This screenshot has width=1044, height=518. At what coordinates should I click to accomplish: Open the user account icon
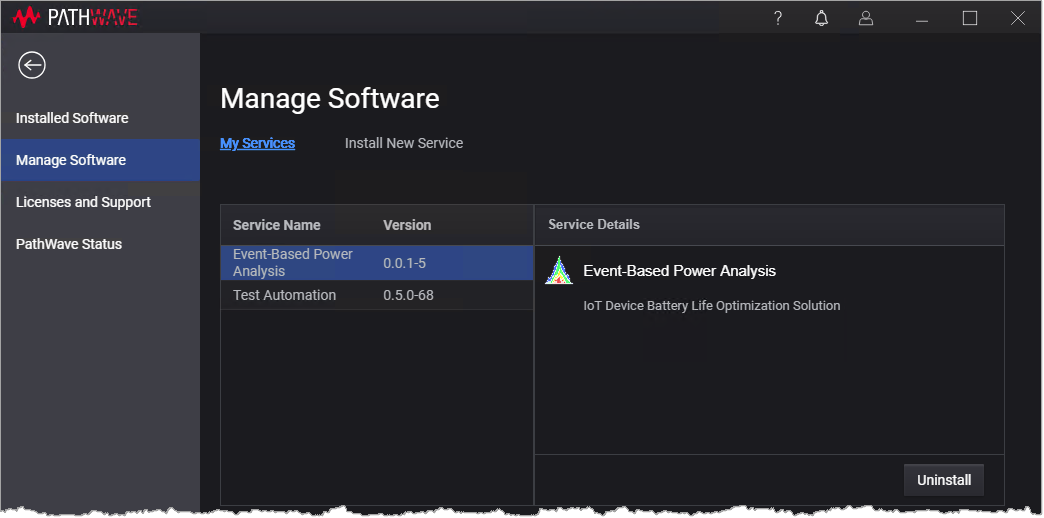[866, 18]
